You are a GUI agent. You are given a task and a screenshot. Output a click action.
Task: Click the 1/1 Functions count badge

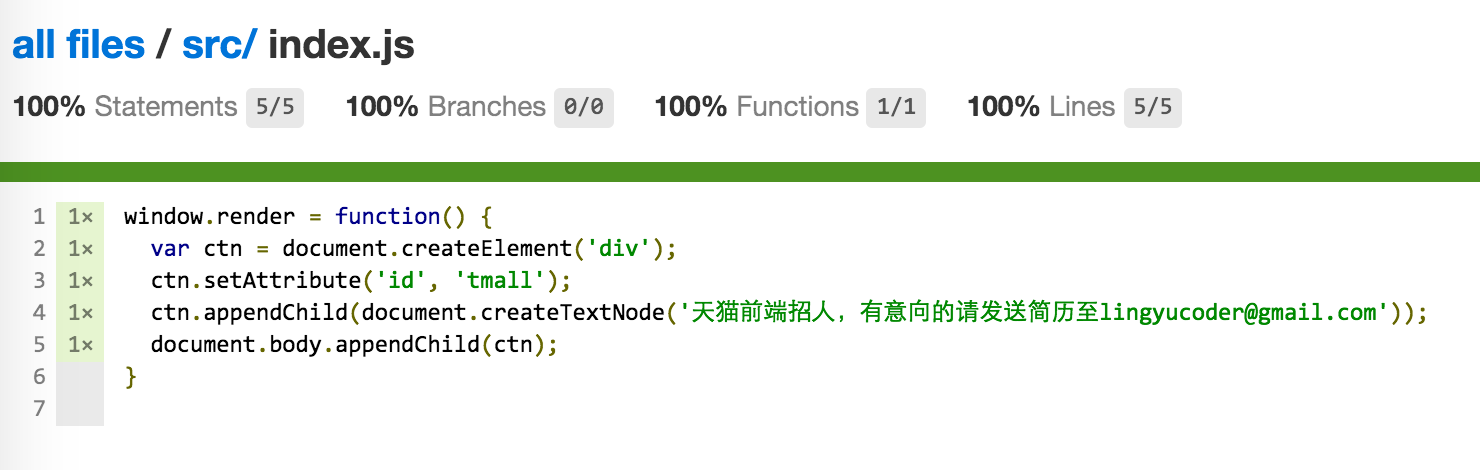pyautogui.click(x=896, y=107)
